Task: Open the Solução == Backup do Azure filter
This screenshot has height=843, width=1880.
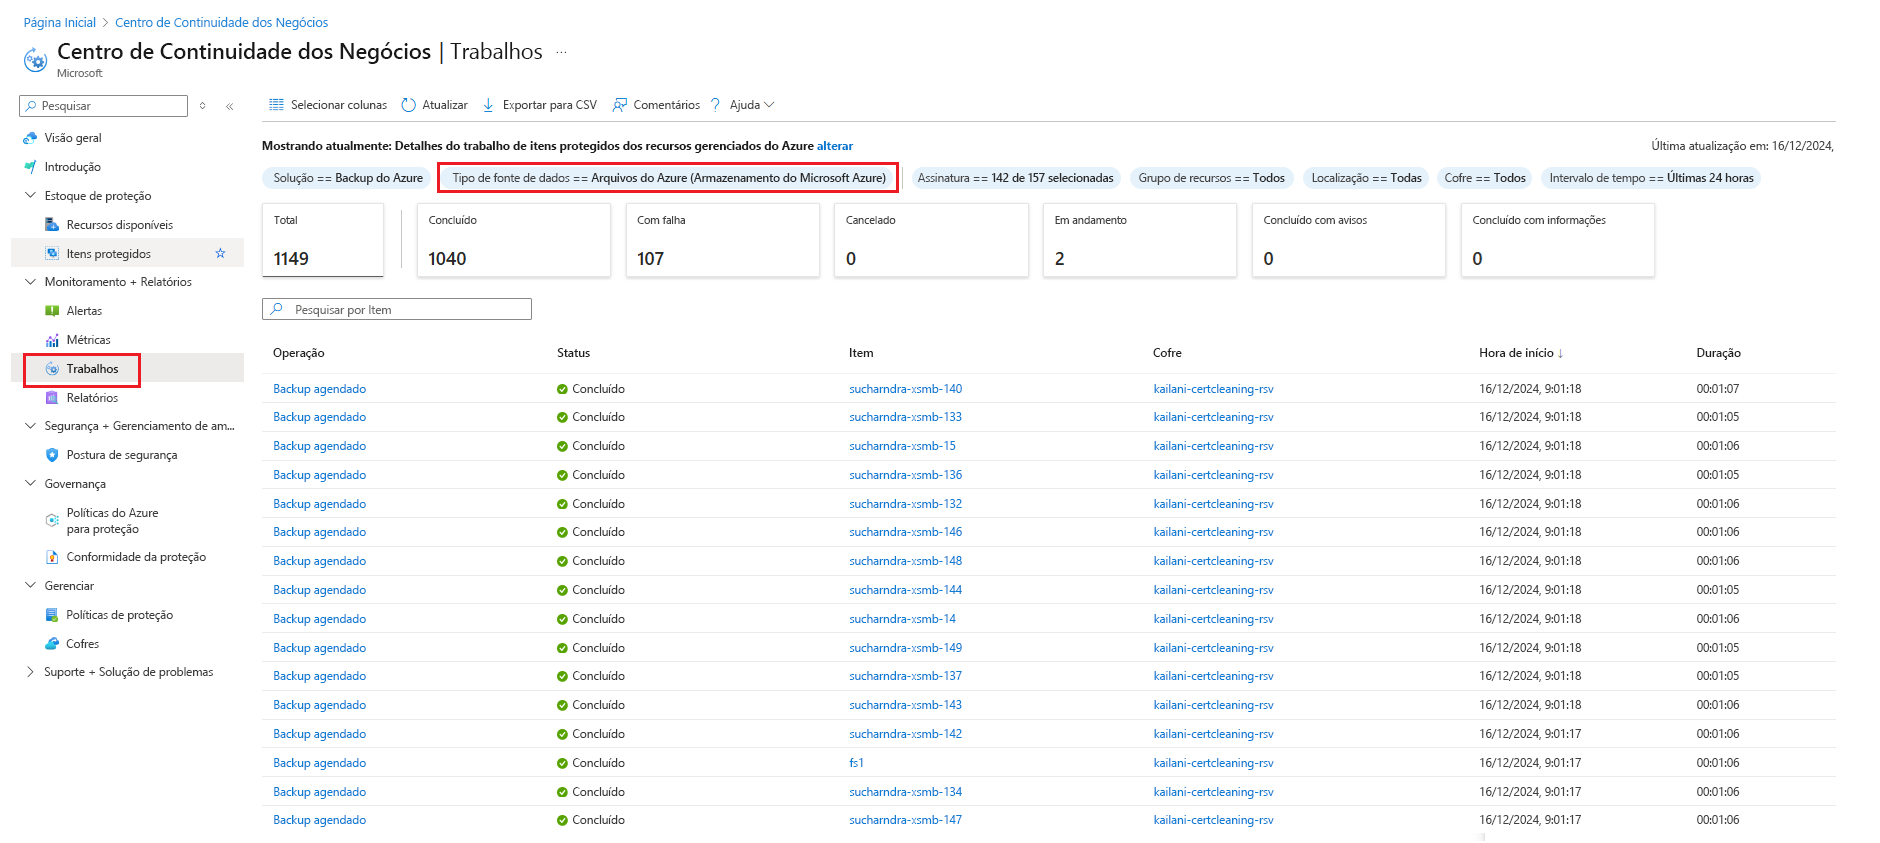Action: click(347, 178)
